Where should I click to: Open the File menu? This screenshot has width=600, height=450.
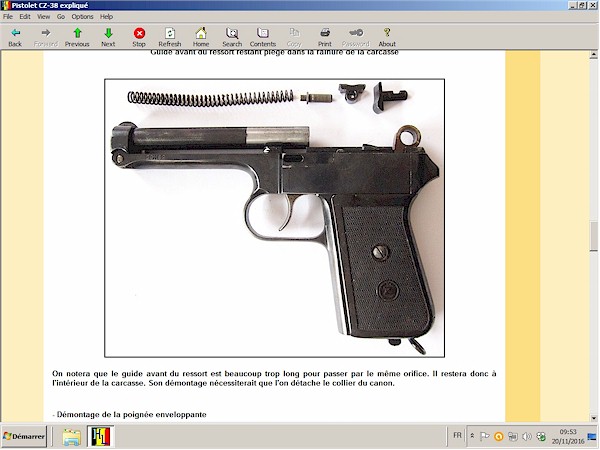click(x=8, y=17)
